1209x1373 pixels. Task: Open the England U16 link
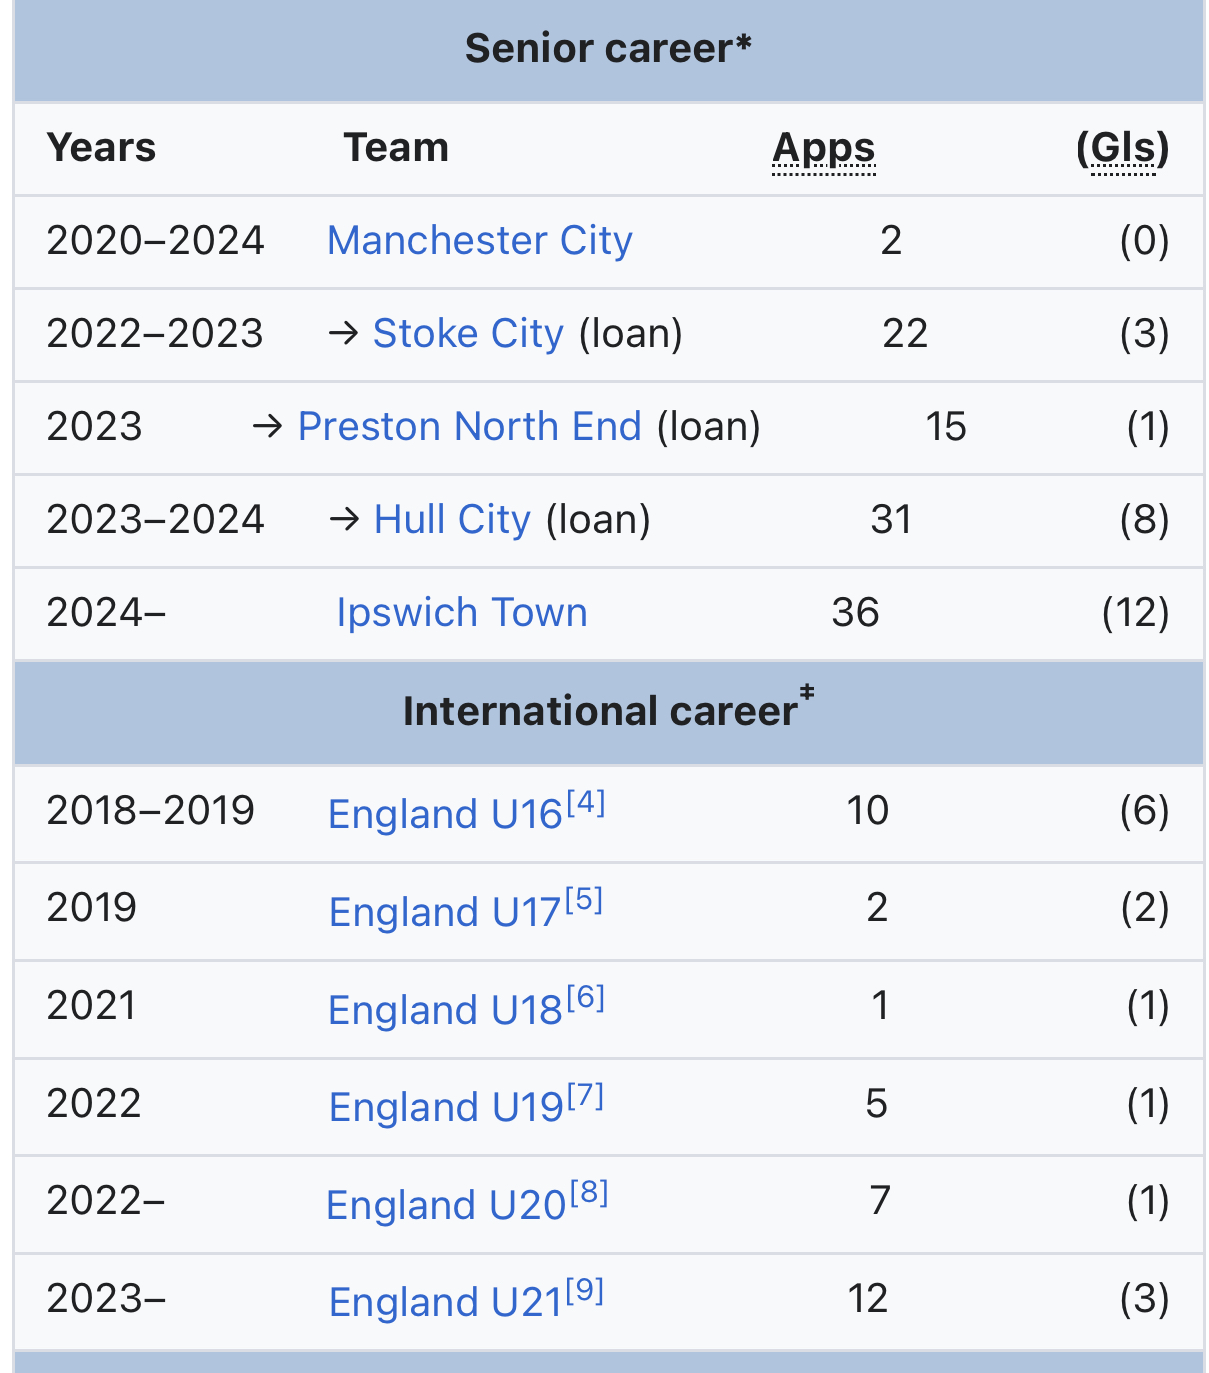(445, 814)
